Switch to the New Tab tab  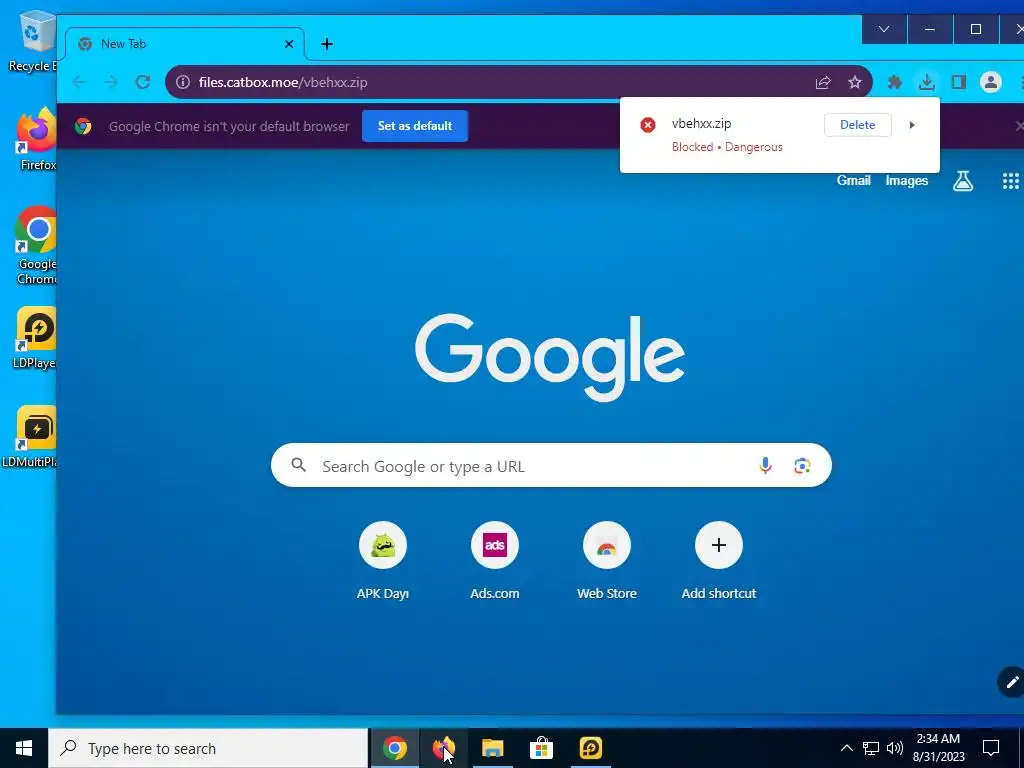[x=185, y=44]
